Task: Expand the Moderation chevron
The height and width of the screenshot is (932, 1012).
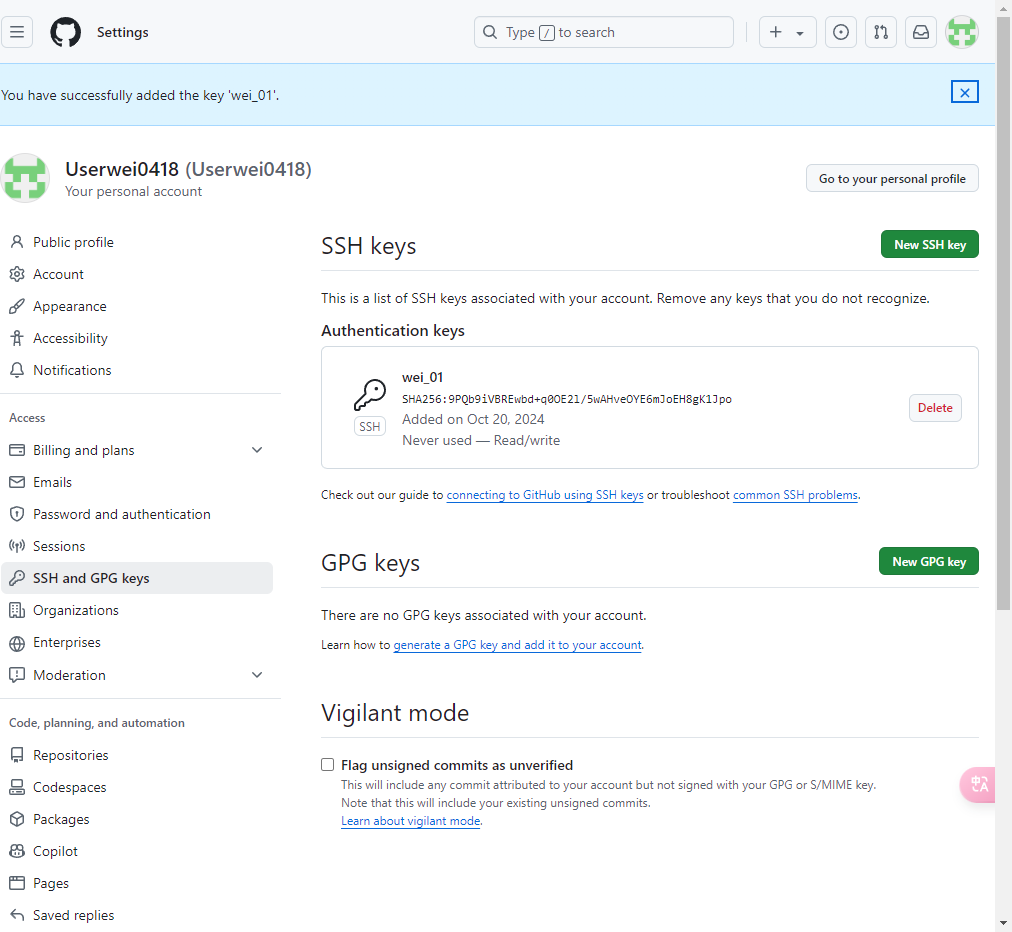Action: [x=257, y=675]
